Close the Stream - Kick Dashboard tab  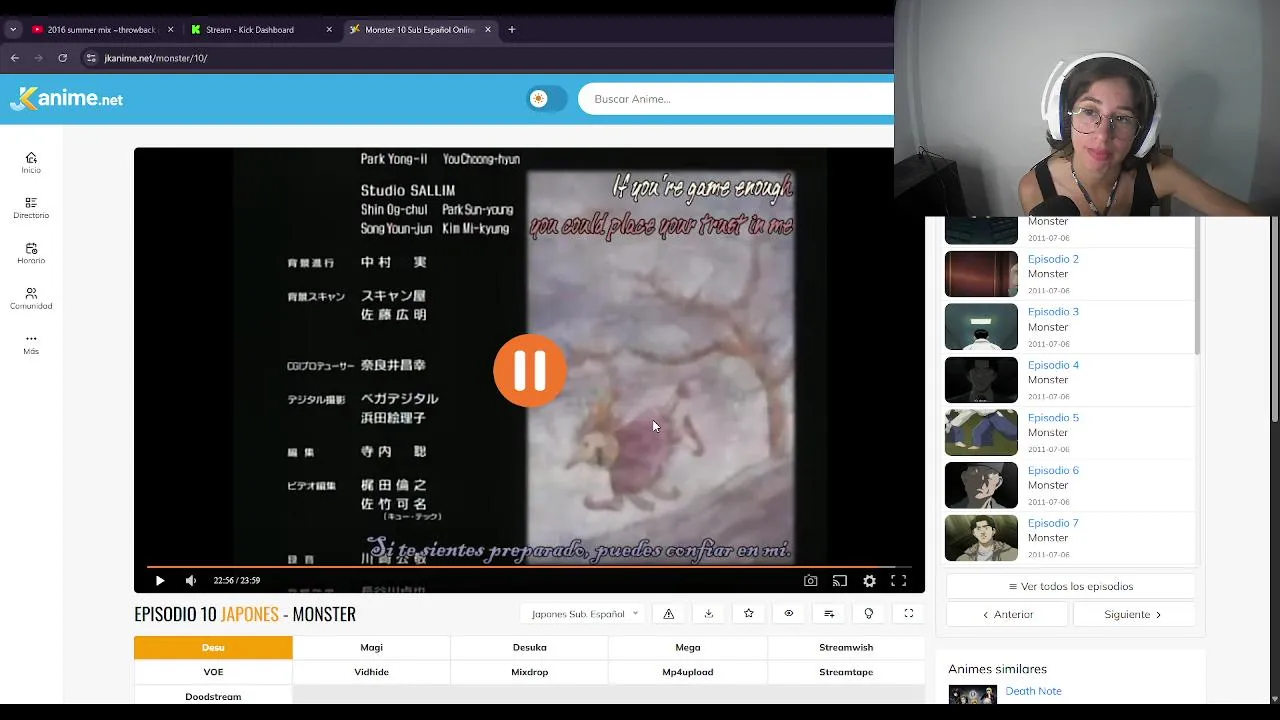click(x=329, y=30)
